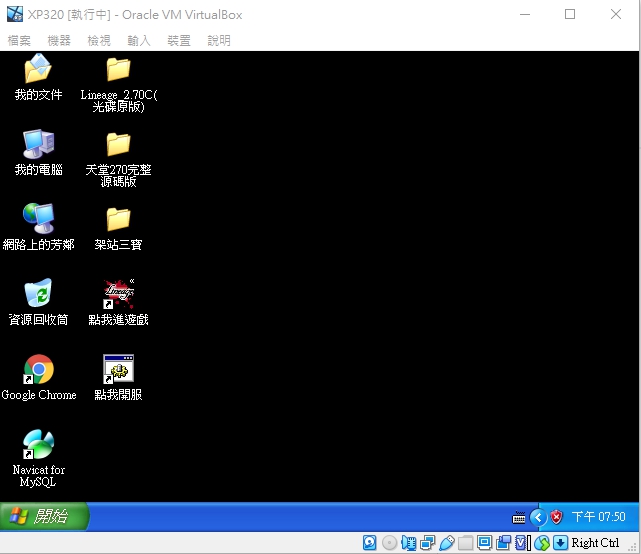
Task: Click the taskbar clock showing 下午 07:50
Action: tap(598, 517)
